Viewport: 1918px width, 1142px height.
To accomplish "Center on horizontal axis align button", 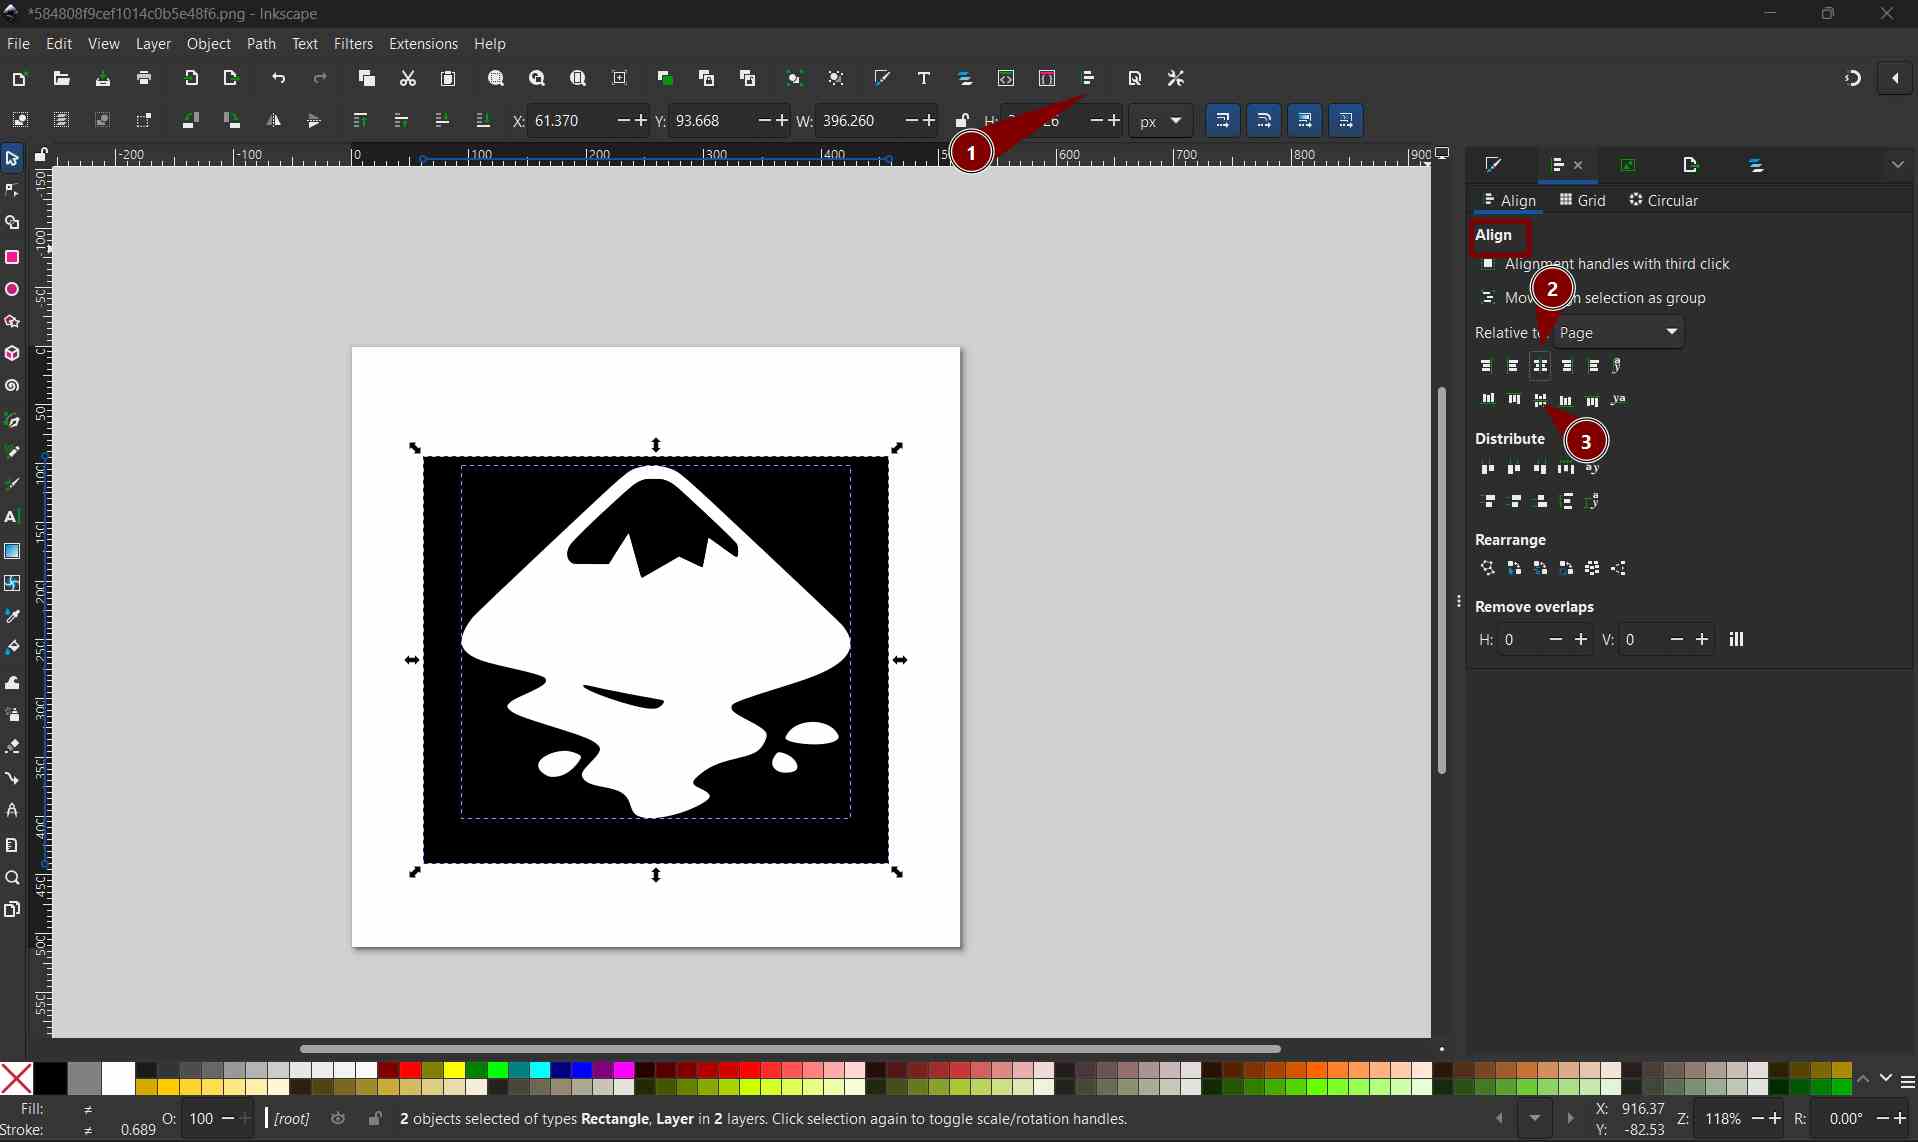I will (1540, 400).
